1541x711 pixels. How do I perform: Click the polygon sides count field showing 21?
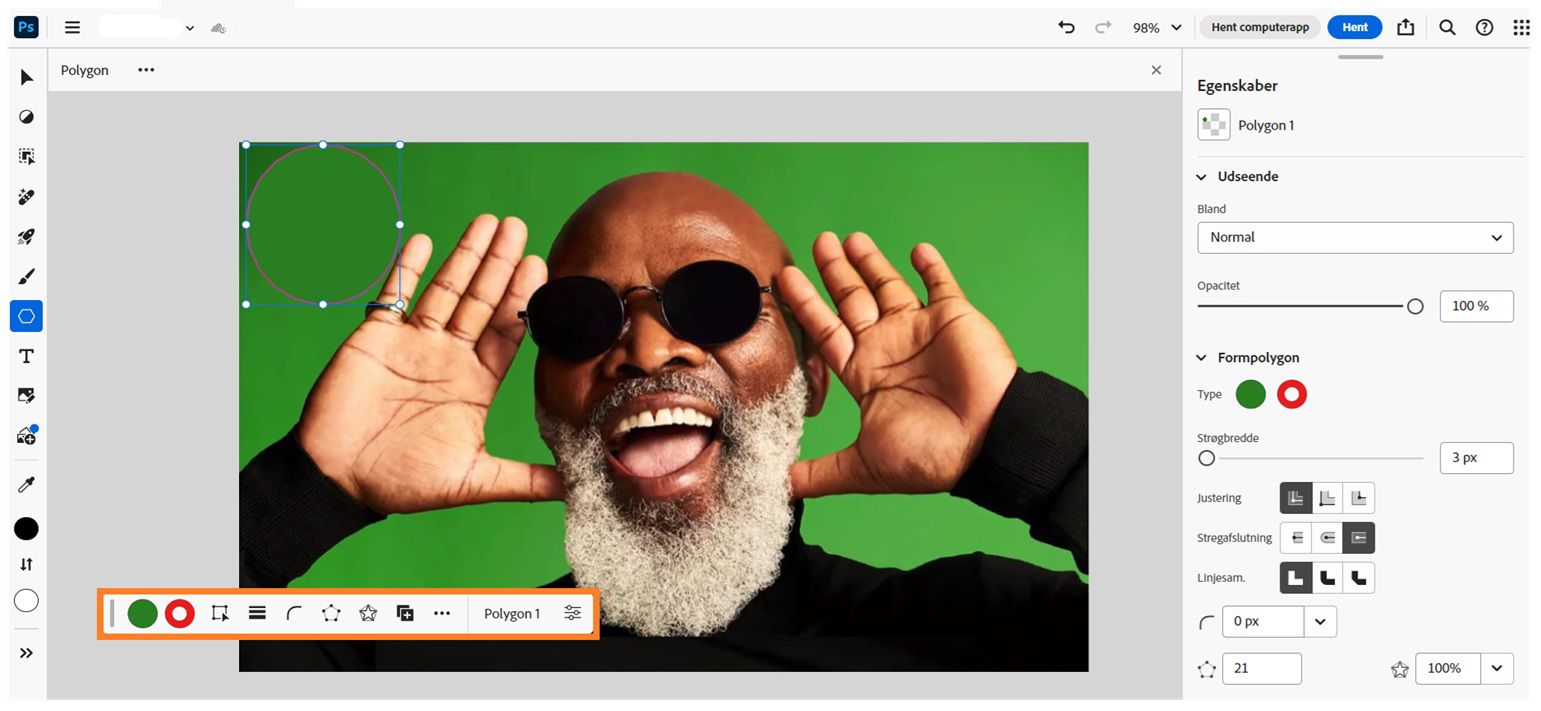point(1261,668)
